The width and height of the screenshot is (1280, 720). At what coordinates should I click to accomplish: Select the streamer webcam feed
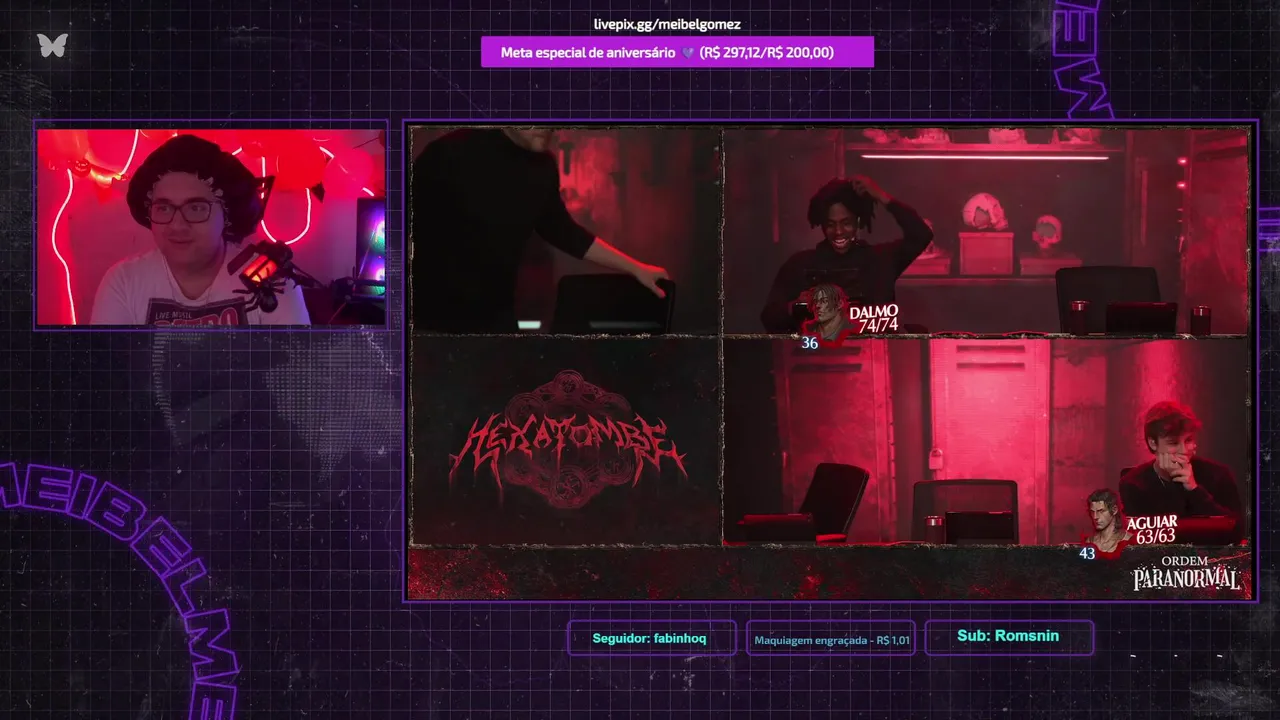point(211,226)
